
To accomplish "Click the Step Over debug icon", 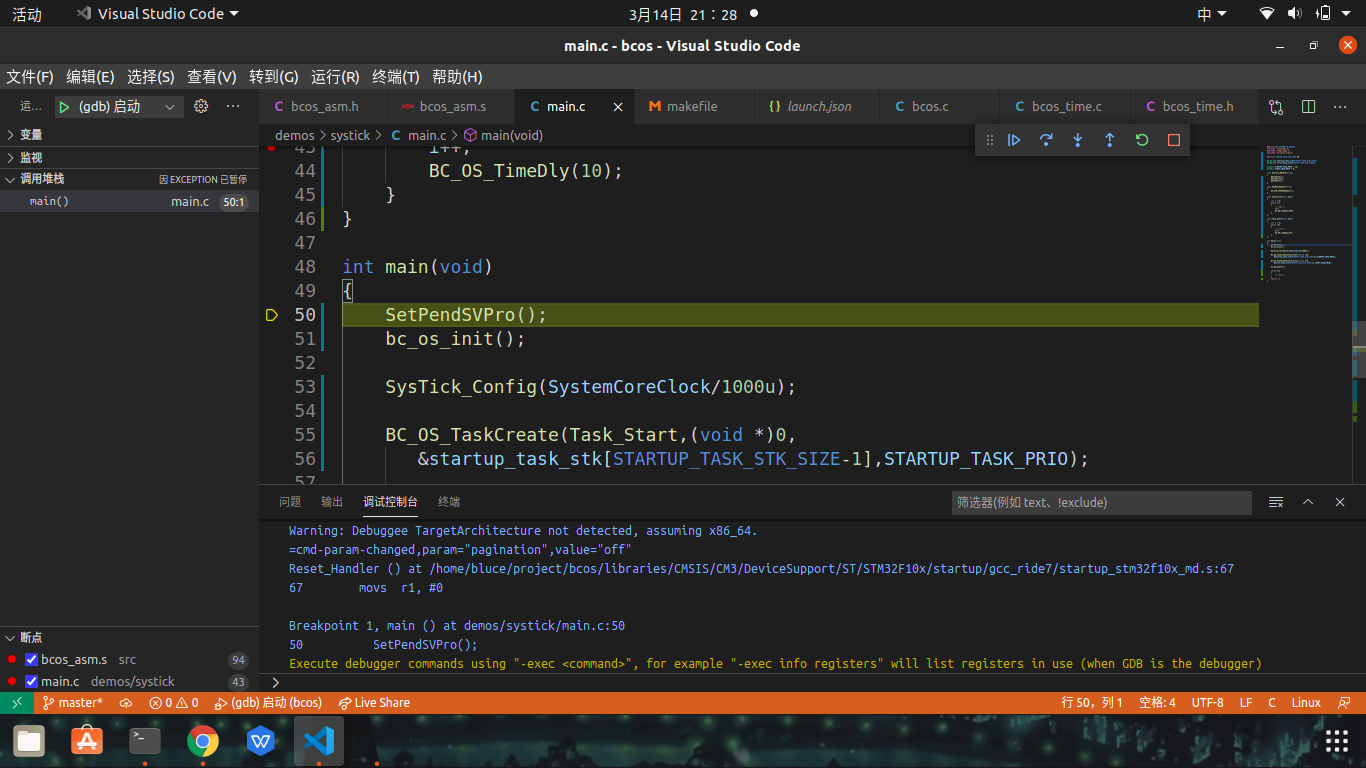I will (x=1046, y=141).
